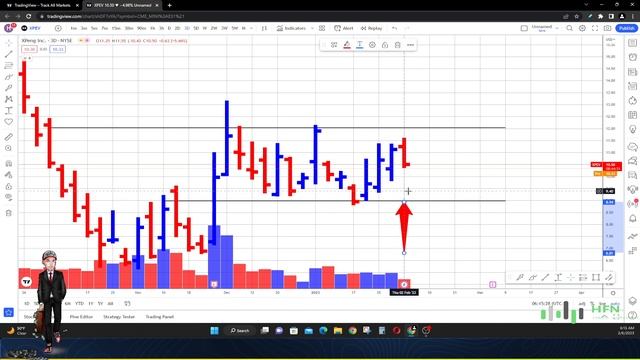Click the select layout rectangle icon
640x360 pixels.
524,28
